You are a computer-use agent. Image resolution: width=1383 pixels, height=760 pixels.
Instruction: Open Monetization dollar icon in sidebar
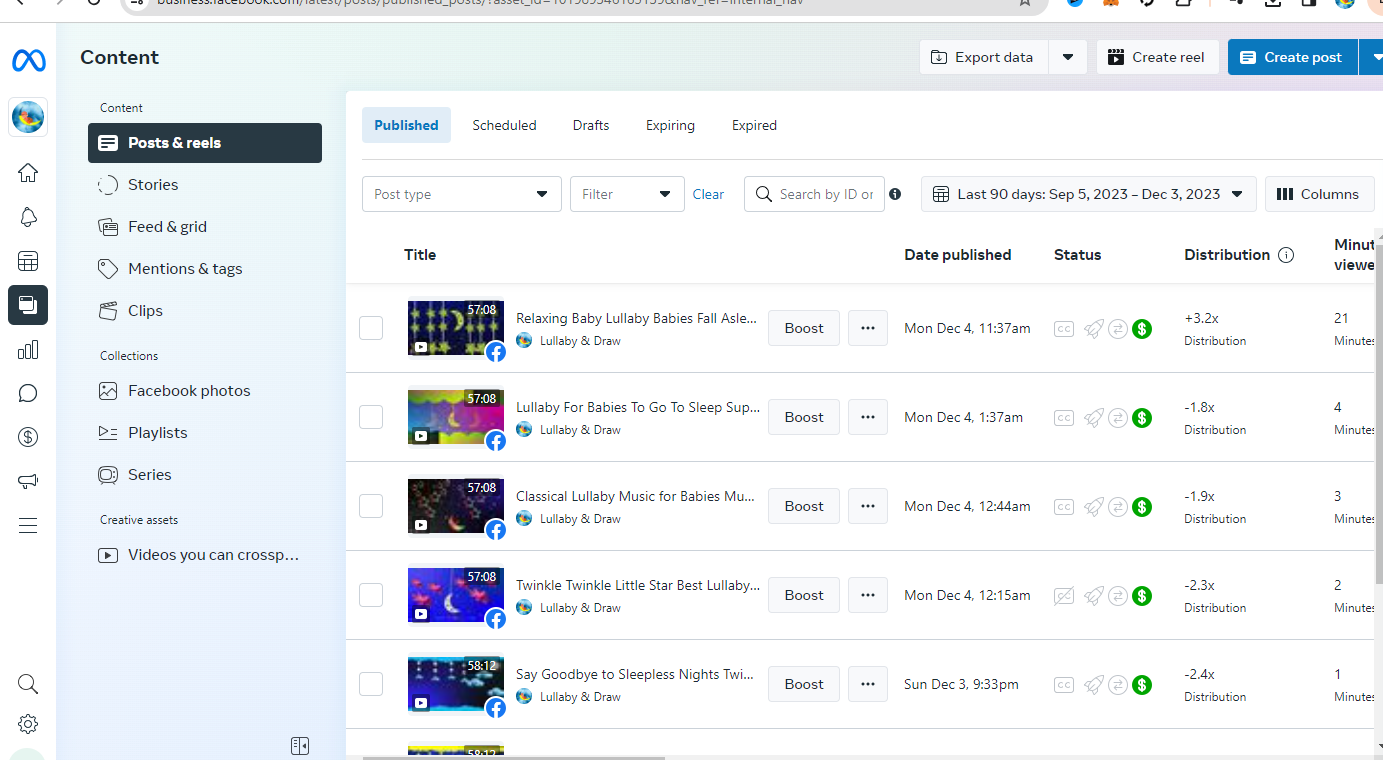(x=28, y=437)
